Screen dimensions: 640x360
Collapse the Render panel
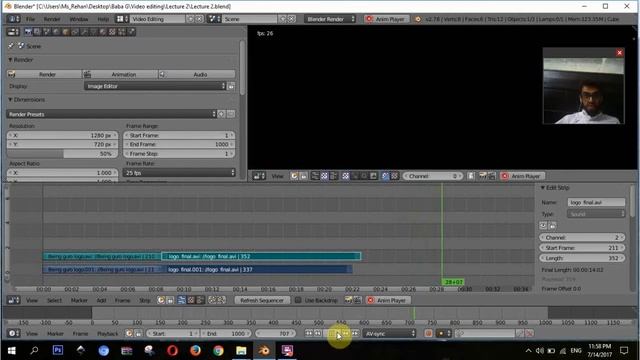tap(10, 60)
